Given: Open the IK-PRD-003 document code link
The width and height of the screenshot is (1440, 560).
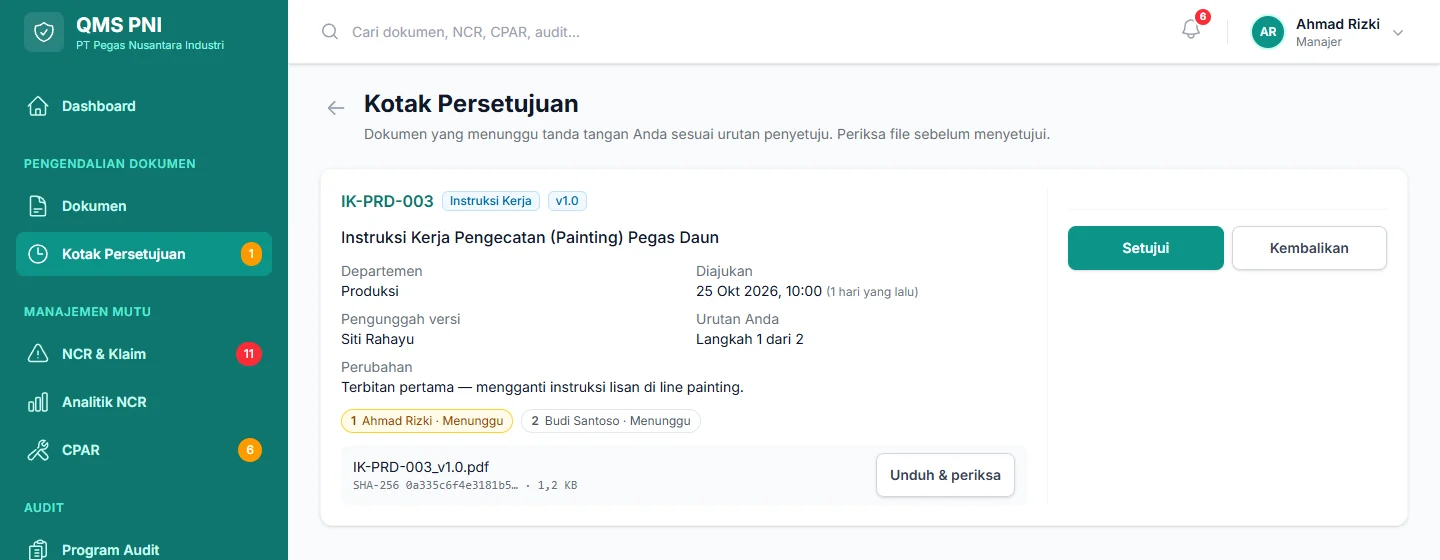Looking at the screenshot, I should tap(387, 201).
